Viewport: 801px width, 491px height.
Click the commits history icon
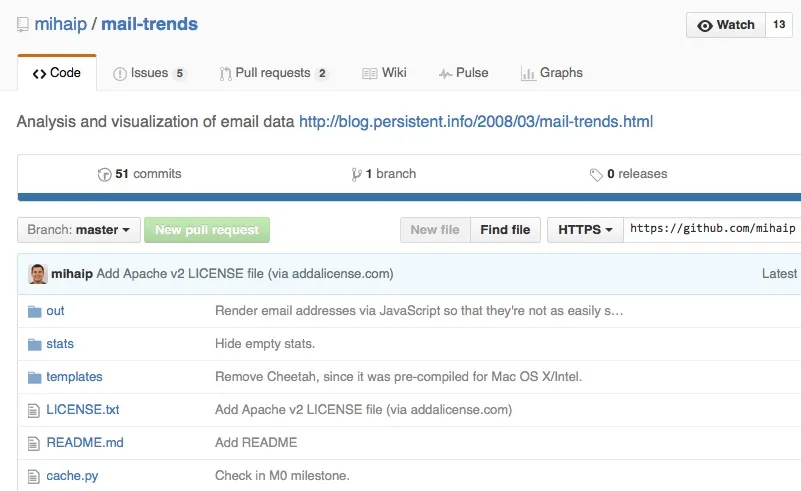pyautogui.click(x=104, y=174)
